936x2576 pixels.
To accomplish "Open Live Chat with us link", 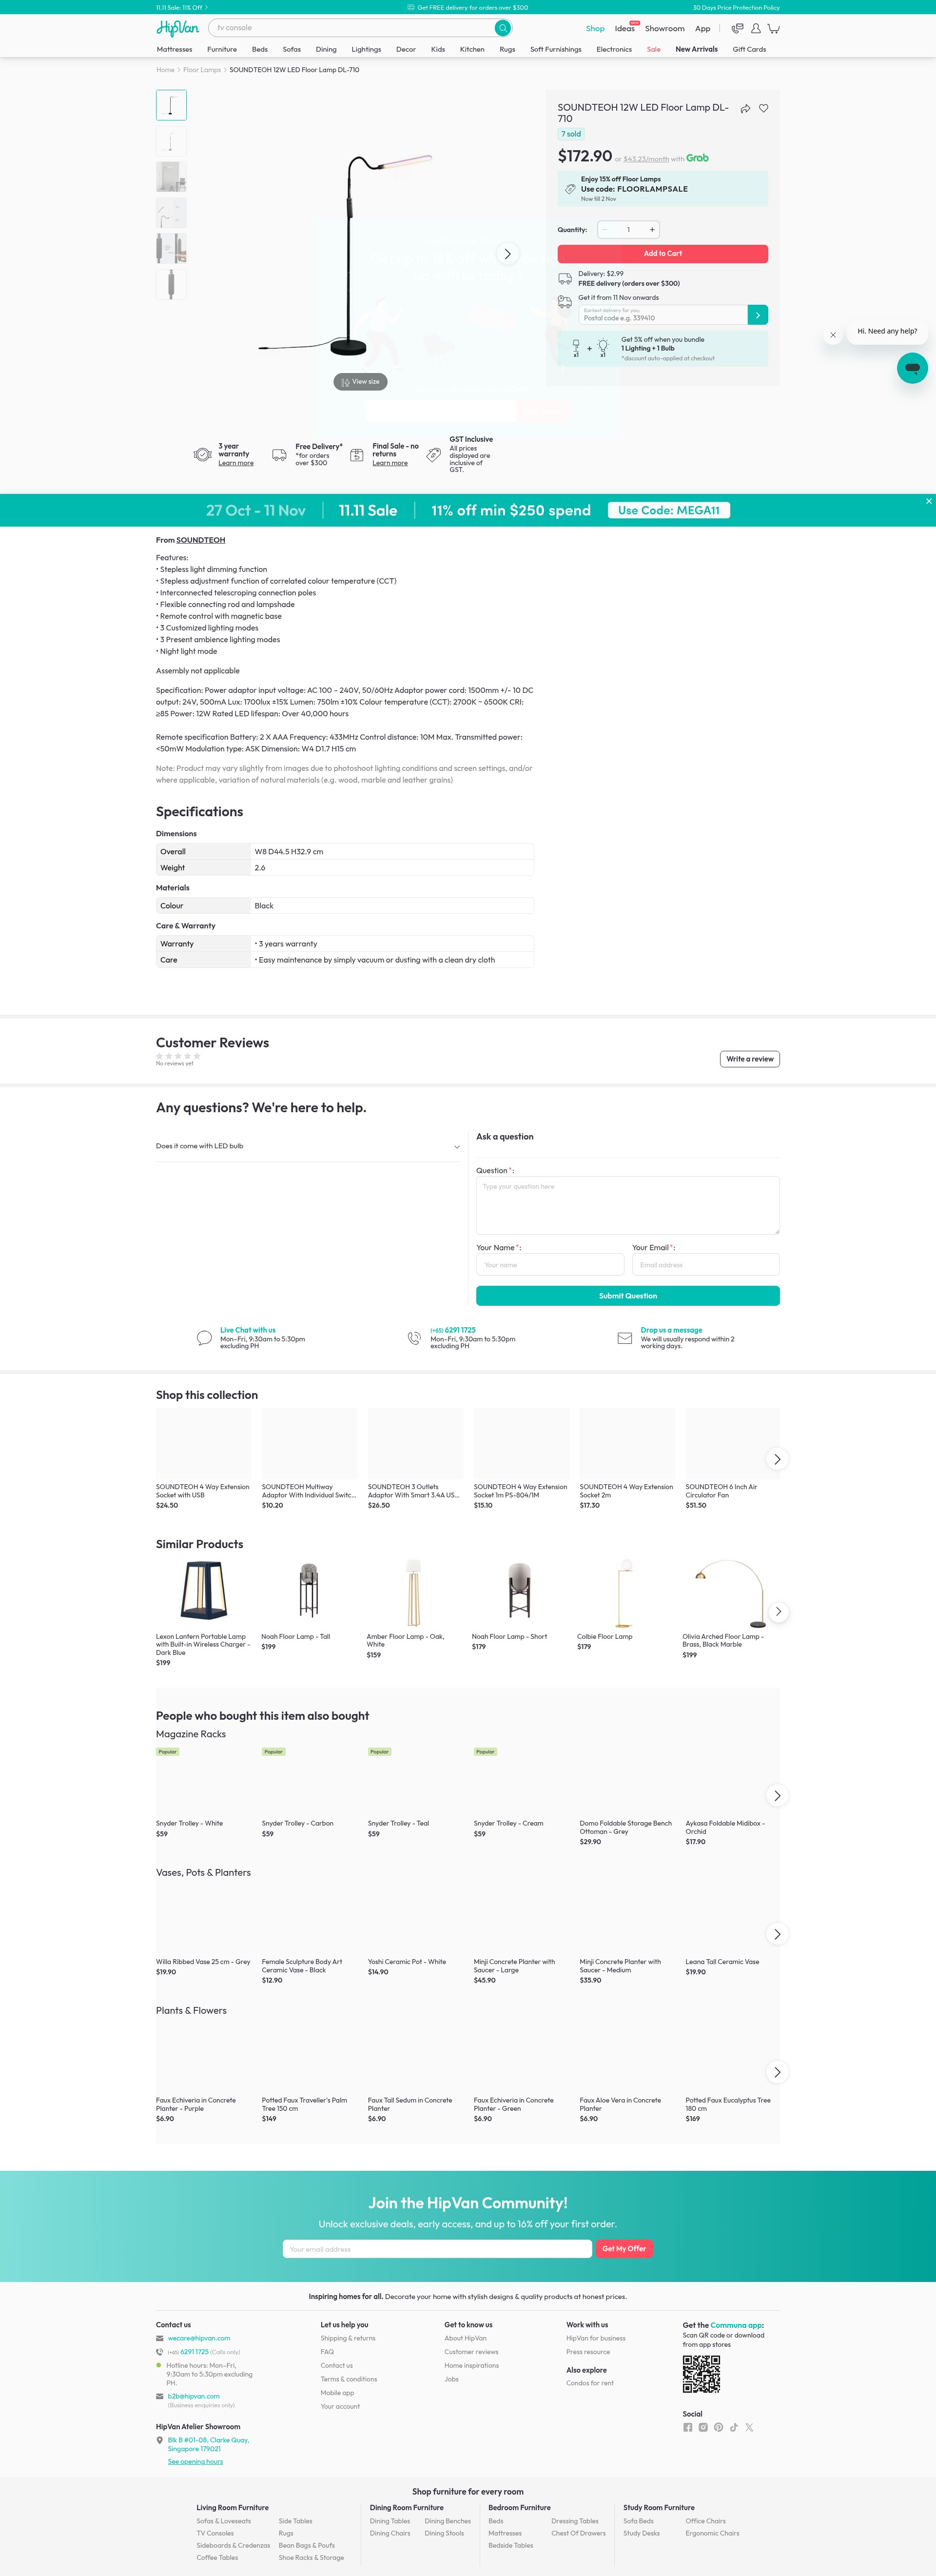I will coord(248,1330).
